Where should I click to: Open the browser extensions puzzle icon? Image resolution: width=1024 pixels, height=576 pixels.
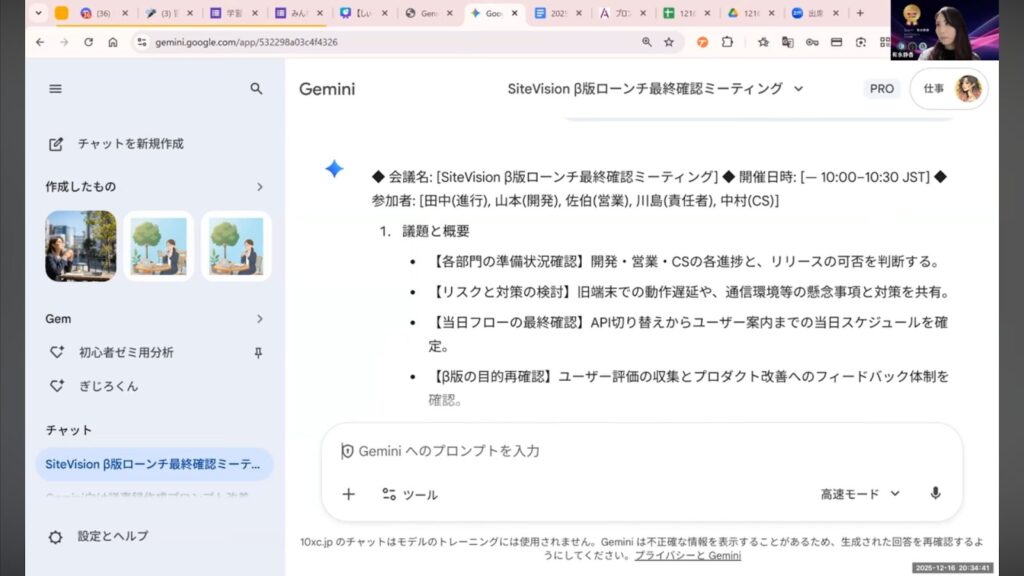point(727,42)
